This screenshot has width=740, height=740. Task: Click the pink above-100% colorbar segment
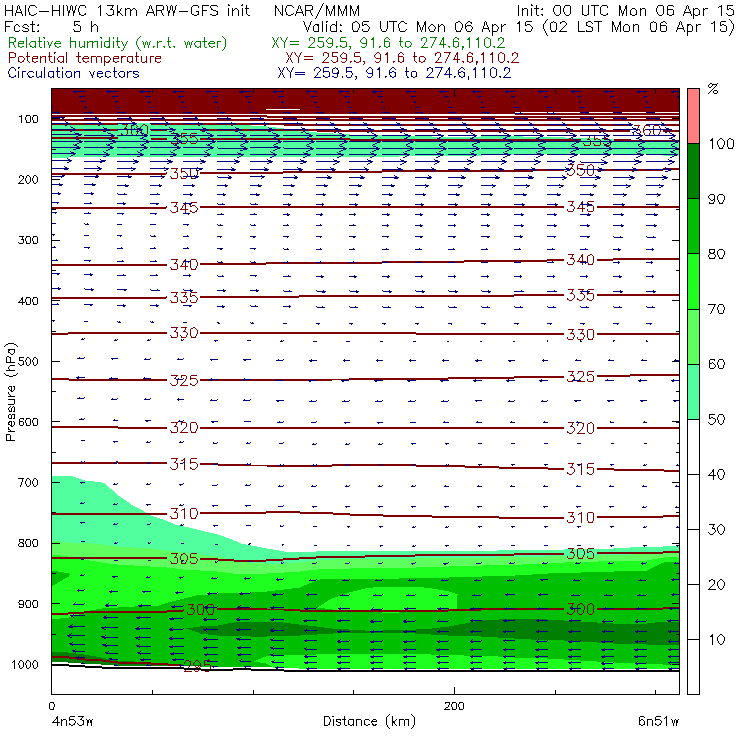(693, 116)
